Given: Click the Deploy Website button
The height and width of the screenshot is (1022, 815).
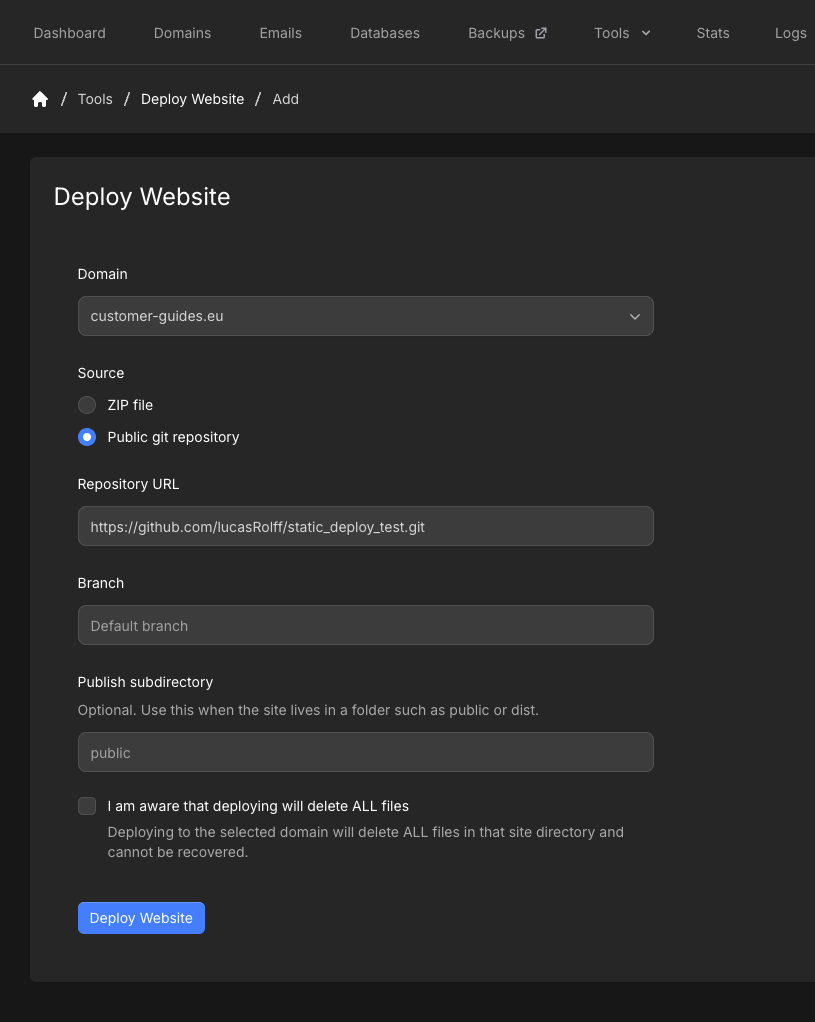Looking at the screenshot, I should click(x=141, y=918).
